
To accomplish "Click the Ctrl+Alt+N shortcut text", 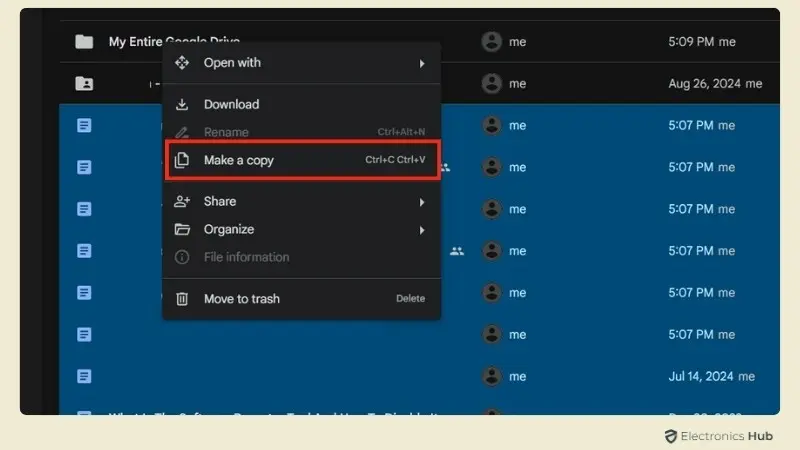I will pos(401,132).
